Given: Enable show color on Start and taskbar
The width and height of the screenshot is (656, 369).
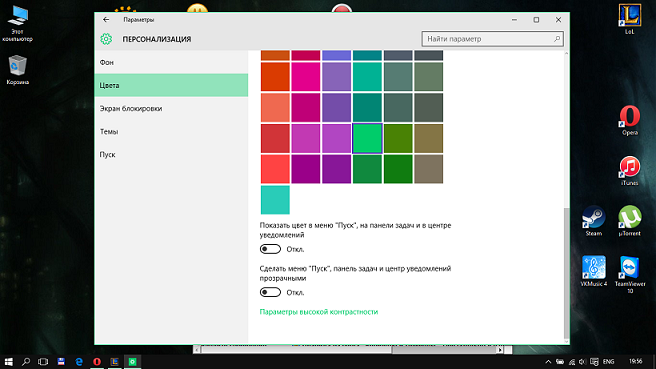Looking at the screenshot, I should click(x=270, y=249).
